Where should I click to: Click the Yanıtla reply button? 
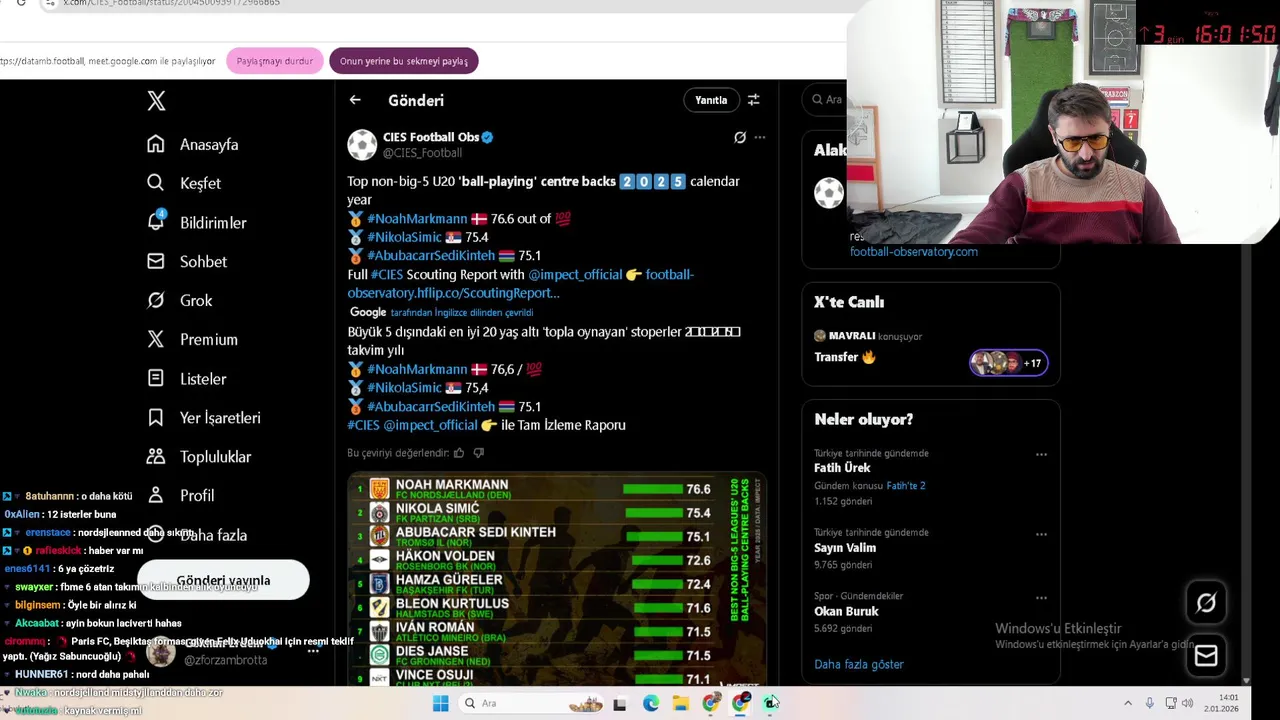pos(711,100)
